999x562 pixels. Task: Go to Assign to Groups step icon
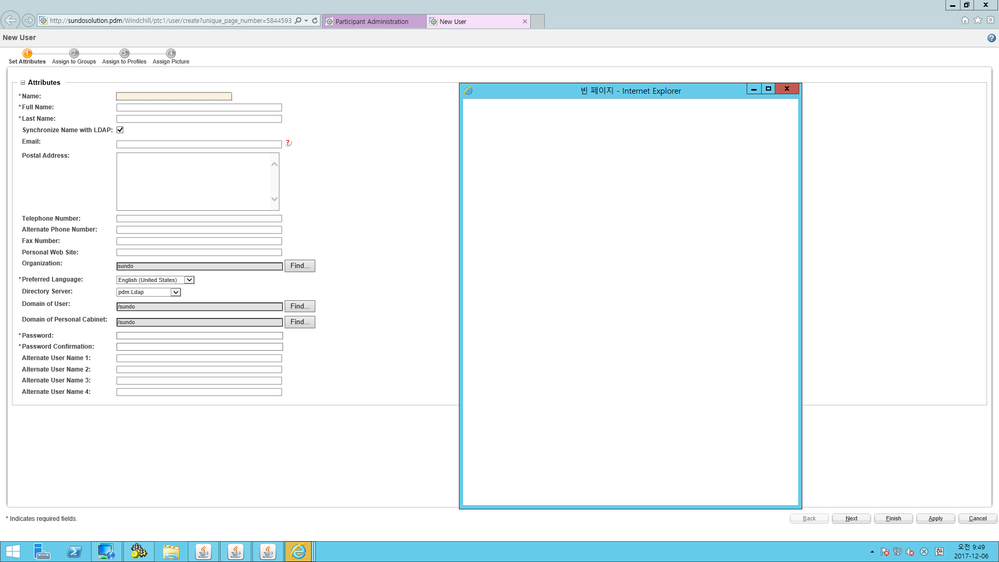(74, 54)
